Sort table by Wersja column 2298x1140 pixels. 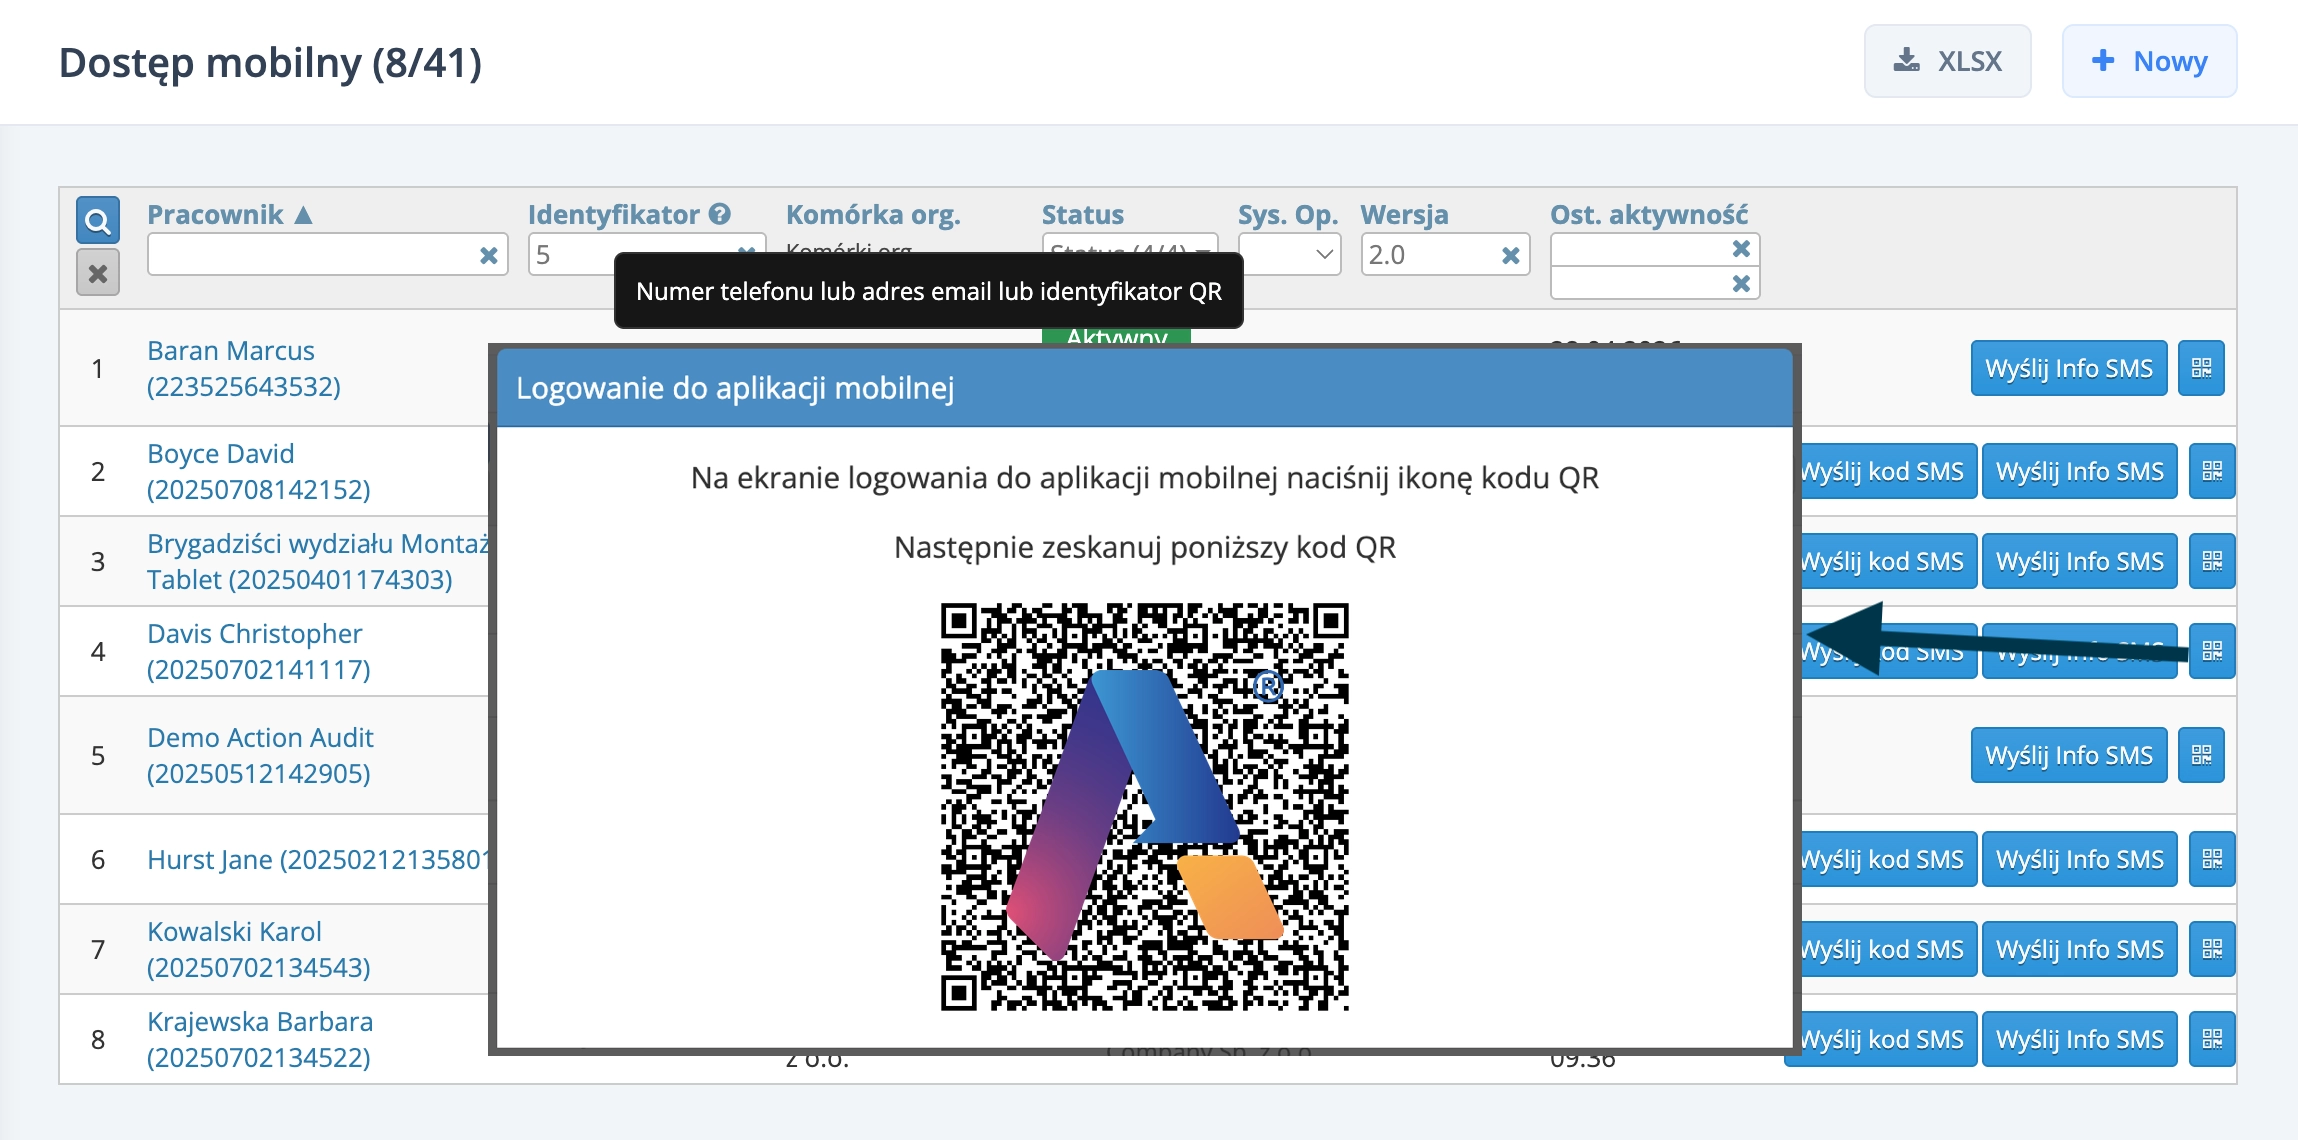pos(1404,214)
